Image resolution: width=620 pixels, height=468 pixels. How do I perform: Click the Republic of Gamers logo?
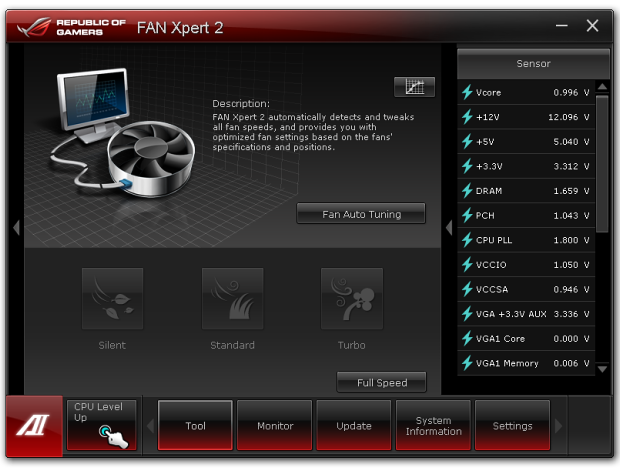pos(71,27)
